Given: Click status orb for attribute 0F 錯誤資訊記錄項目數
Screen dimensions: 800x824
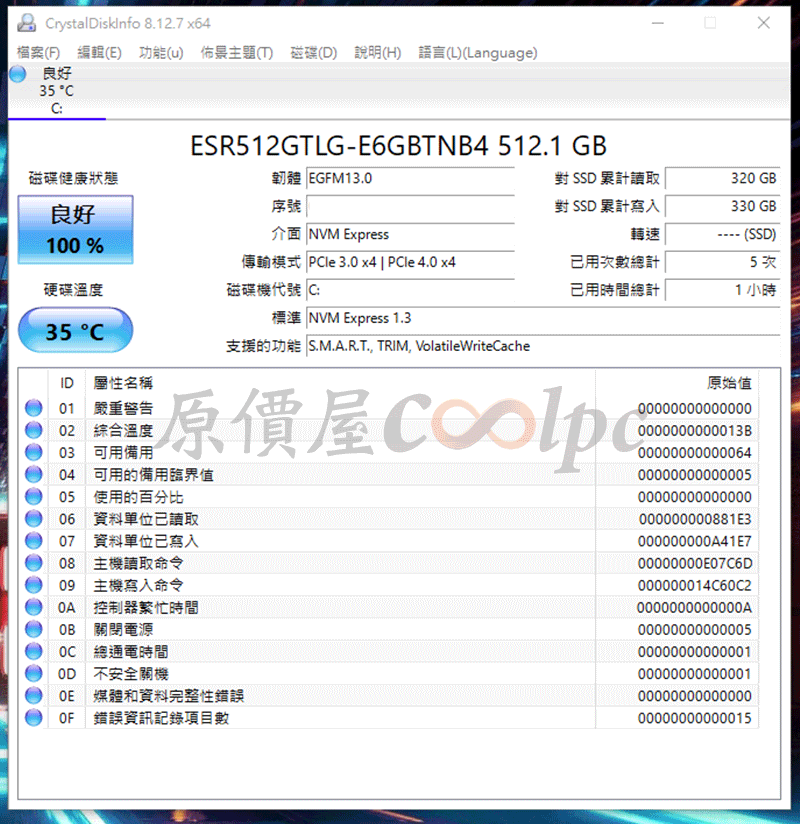Looking at the screenshot, I should tap(34, 718).
